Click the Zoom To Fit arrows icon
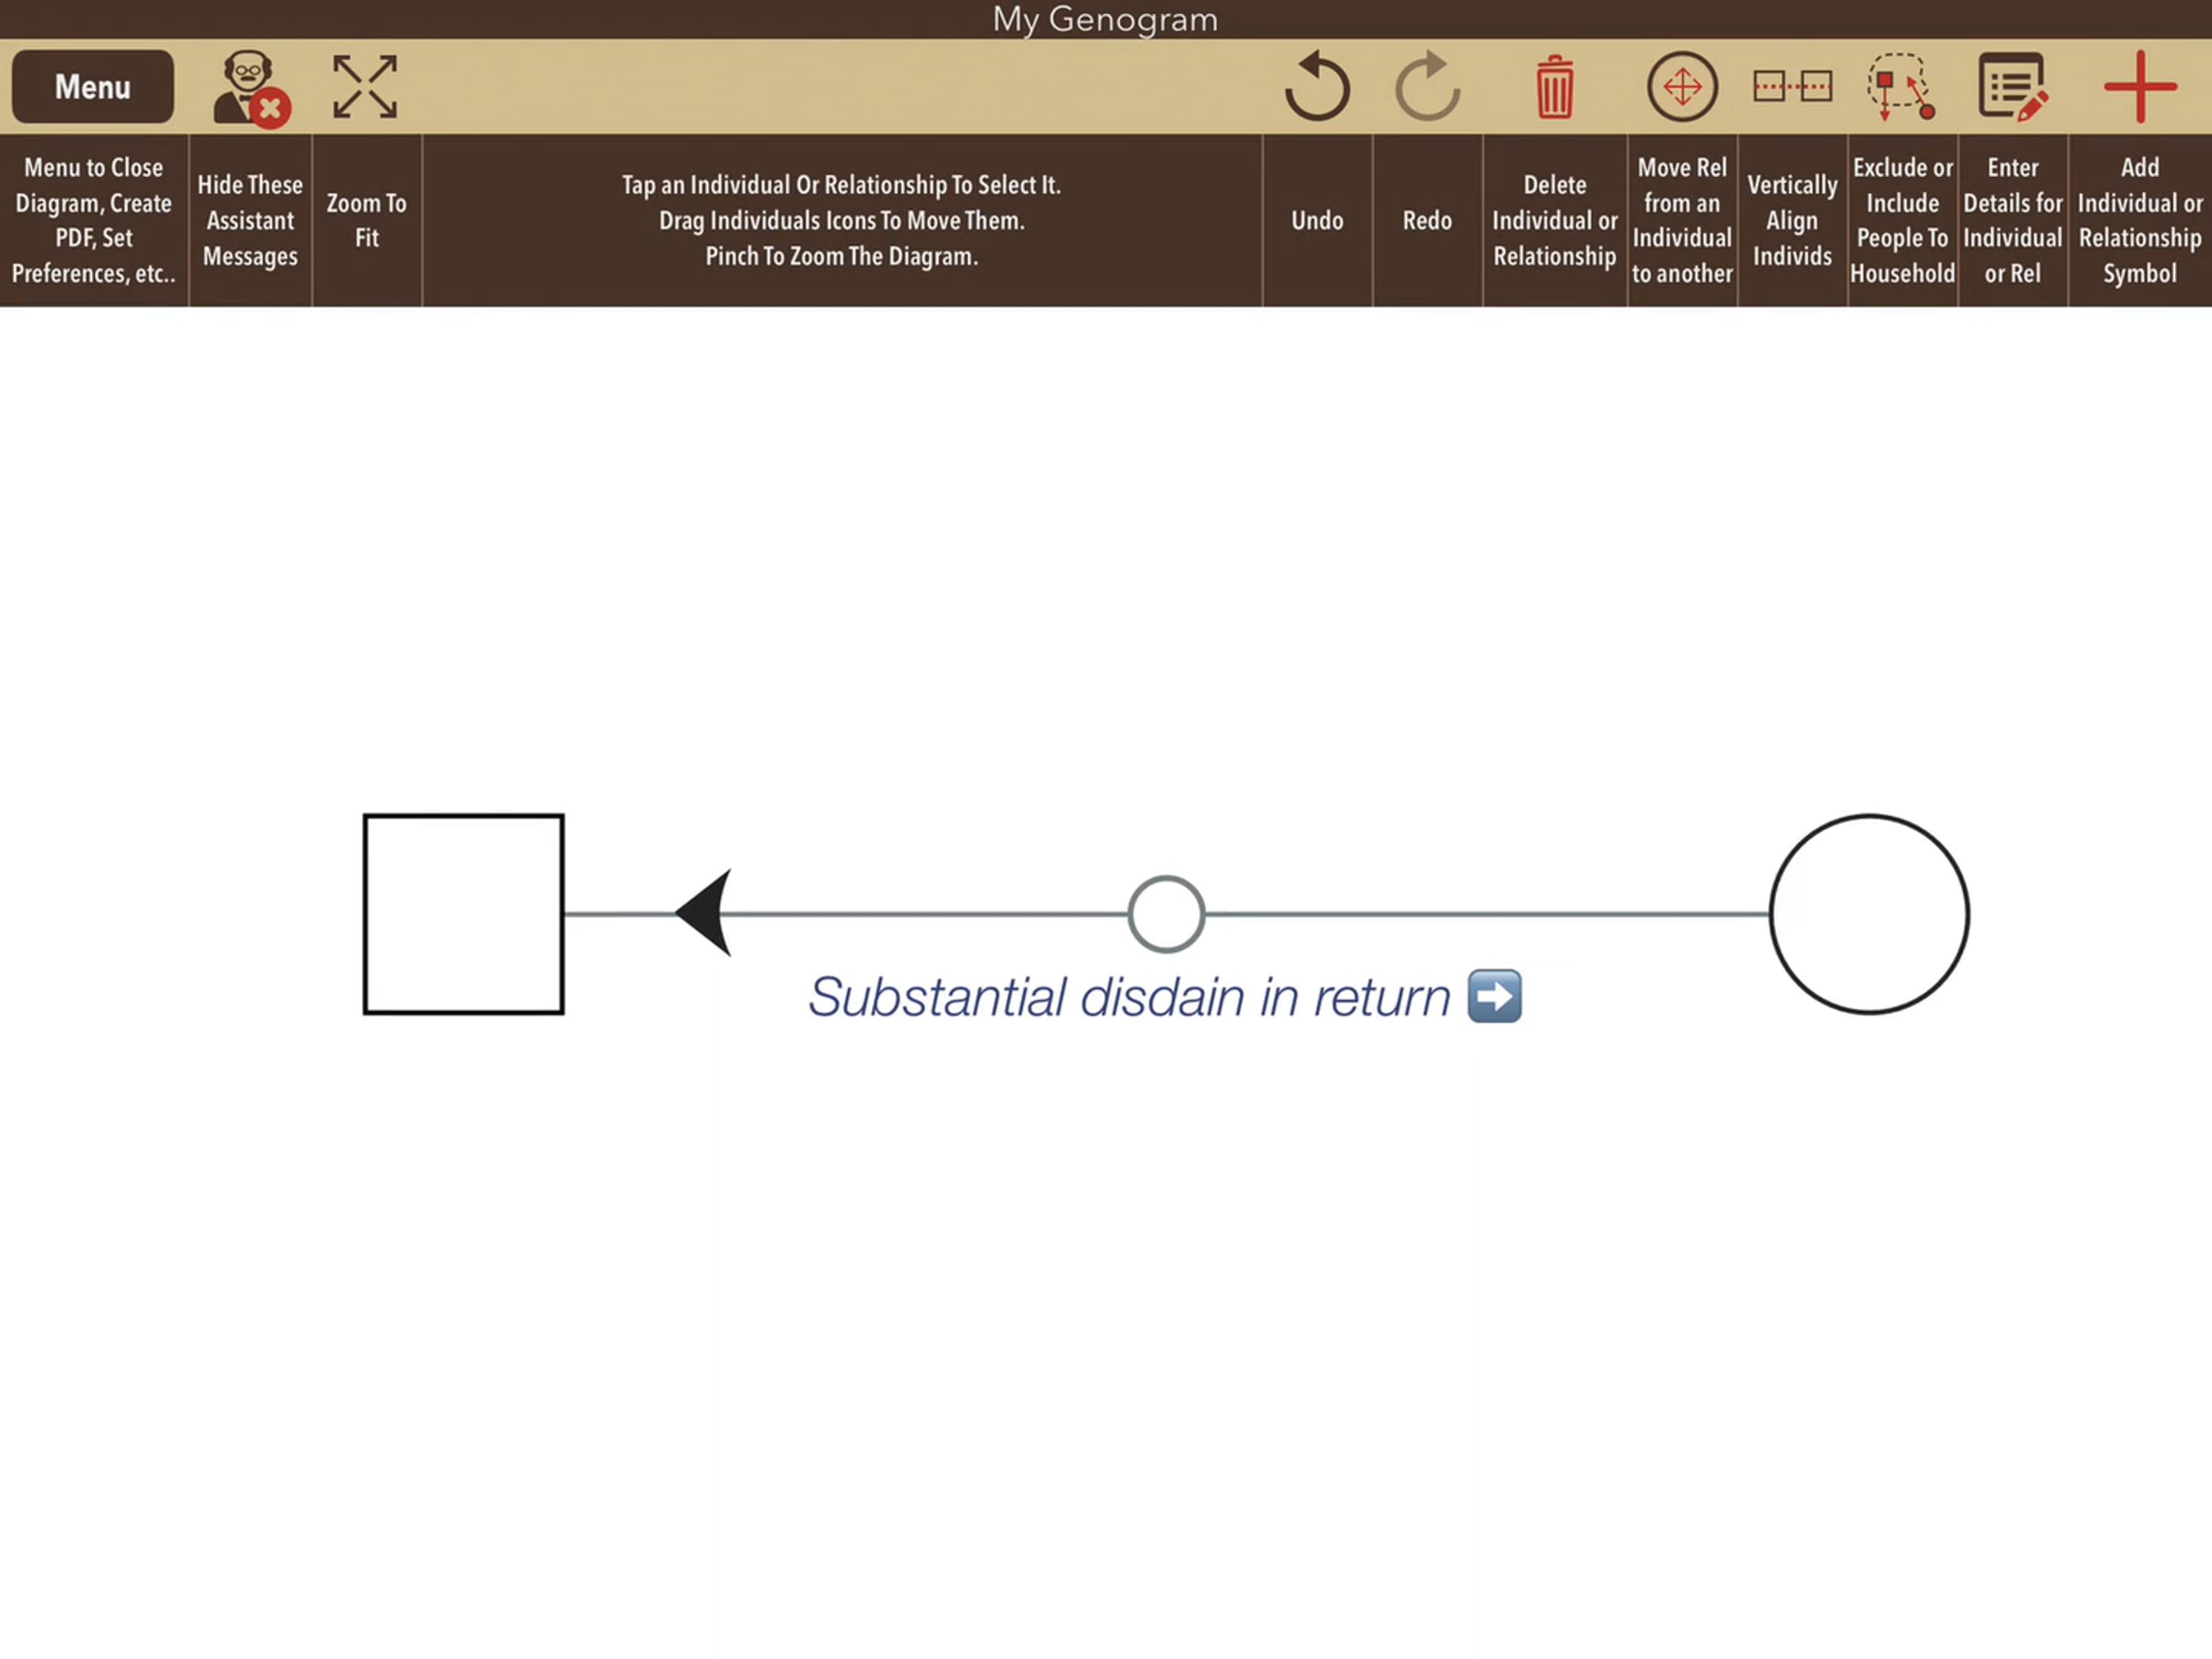Image resolution: width=2212 pixels, height=1659 pixels. click(365, 87)
